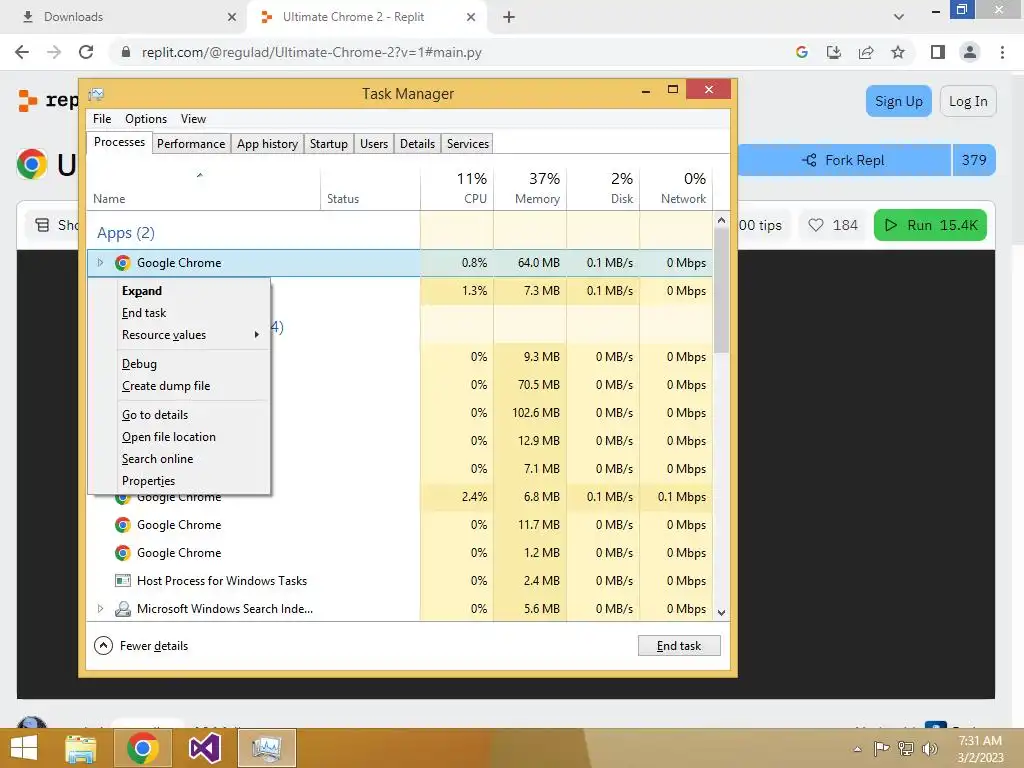Click the volume speaker tray icon
This screenshot has height=768, width=1024.
tap(929, 748)
